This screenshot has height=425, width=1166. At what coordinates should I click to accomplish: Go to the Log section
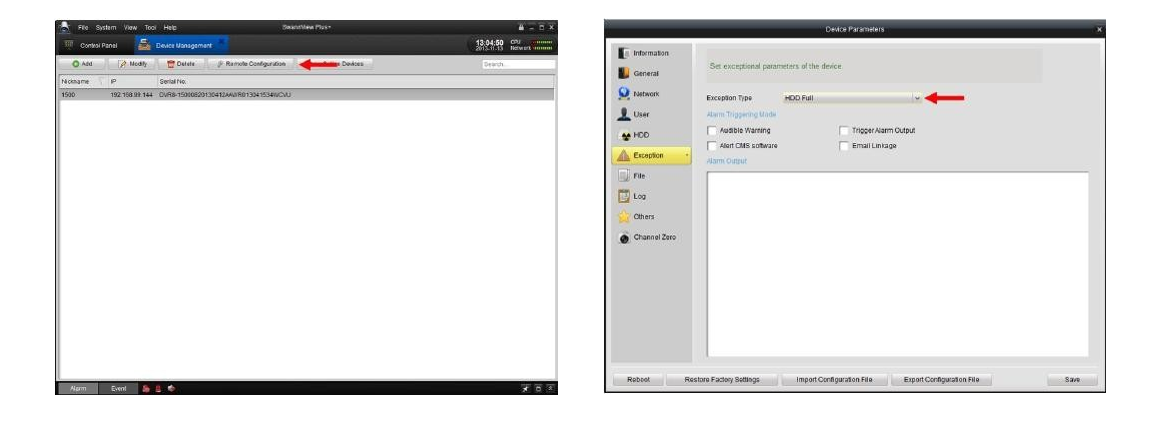point(639,196)
